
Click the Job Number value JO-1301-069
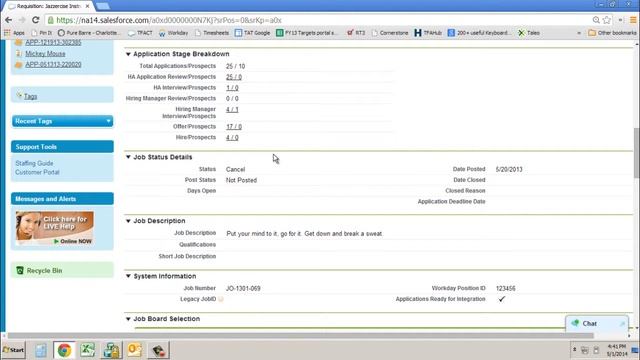(x=243, y=288)
